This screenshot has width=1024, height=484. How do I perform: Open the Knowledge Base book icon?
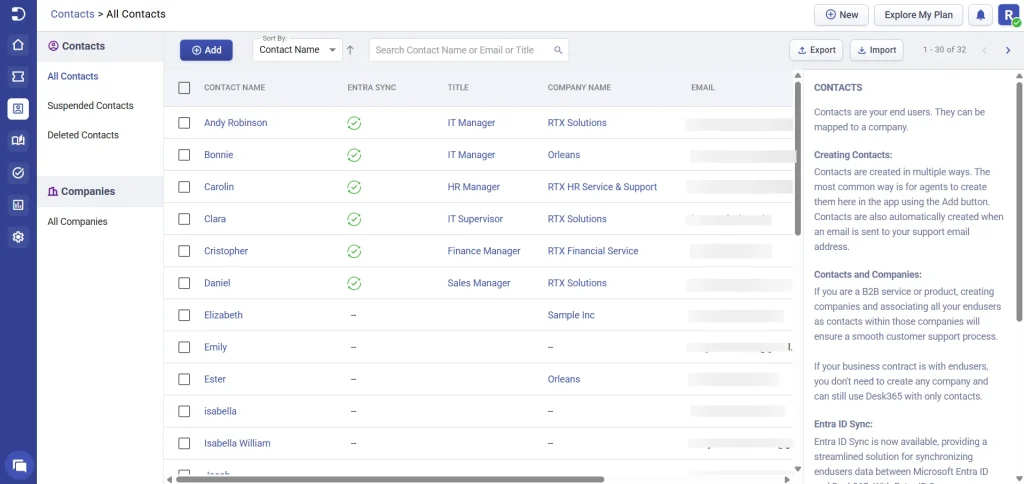click(x=18, y=140)
